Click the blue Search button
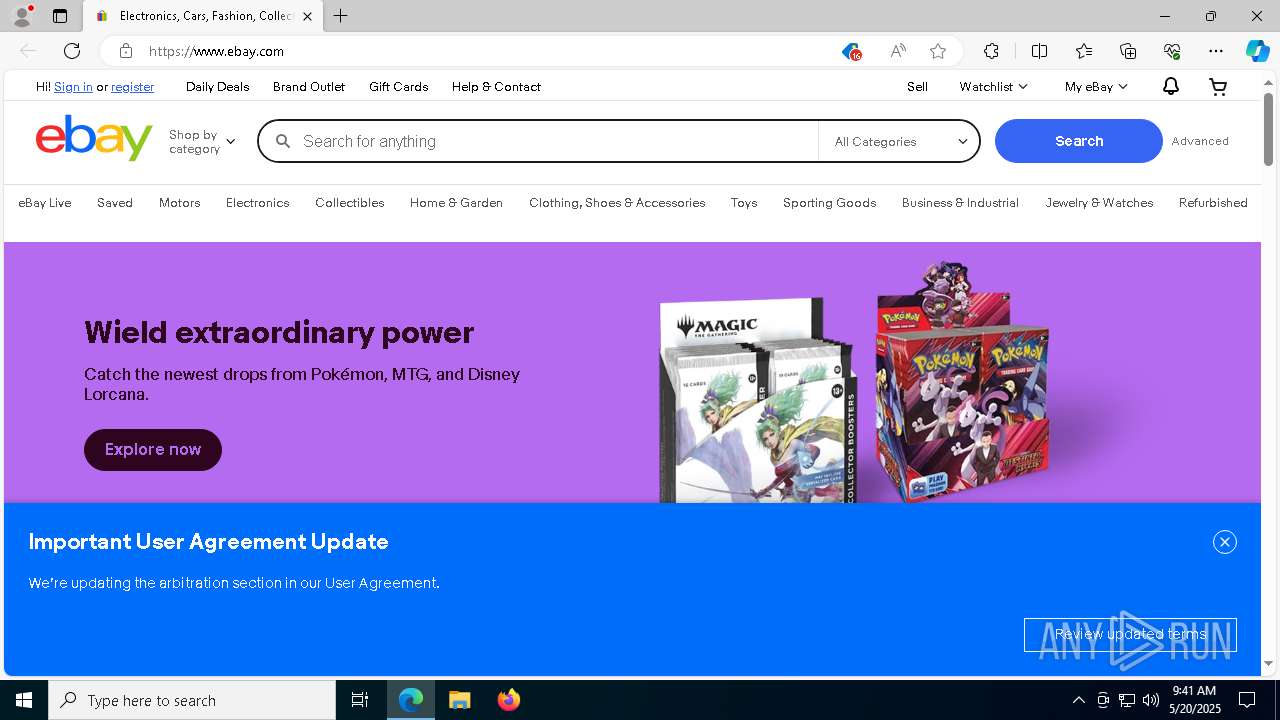Screen dimensions: 1280x720 (x=1079, y=141)
